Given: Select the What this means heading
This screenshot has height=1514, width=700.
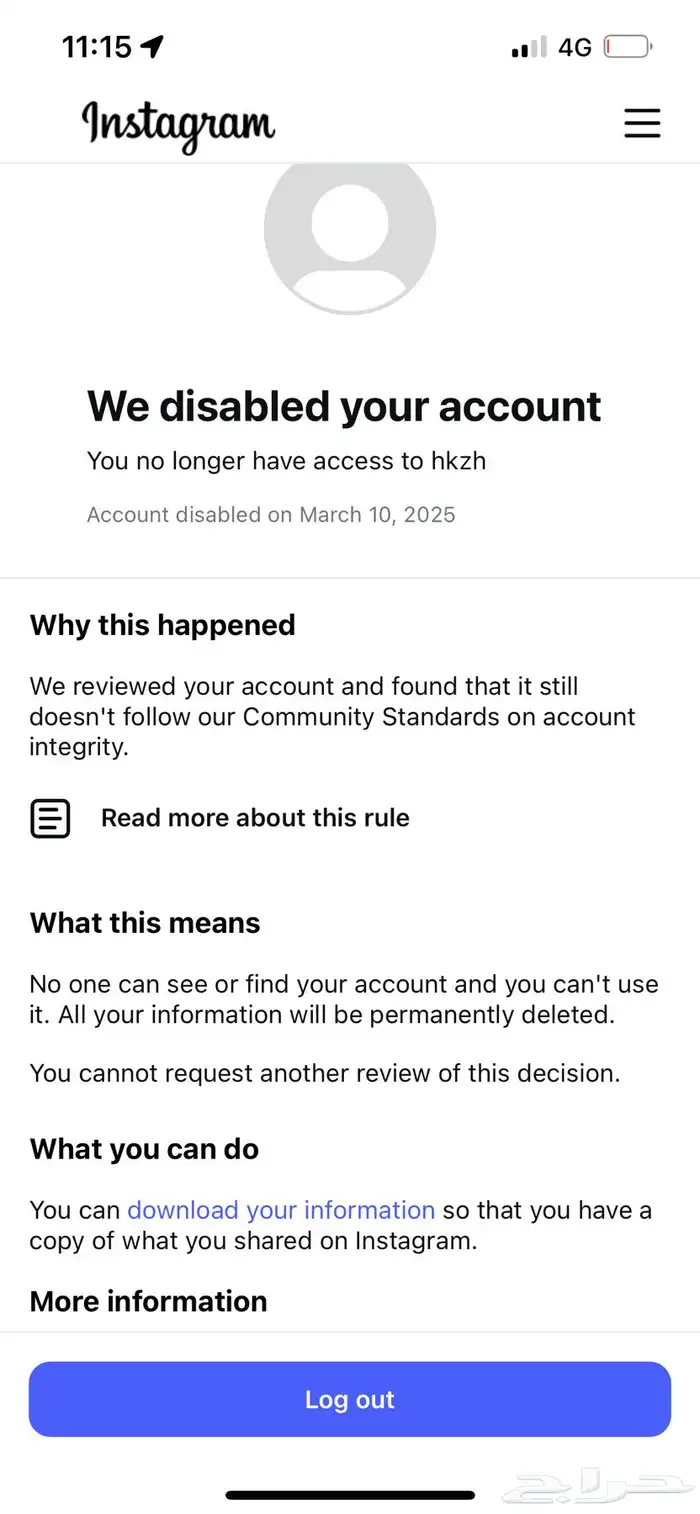Looking at the screenshot, I should (145, 922).
